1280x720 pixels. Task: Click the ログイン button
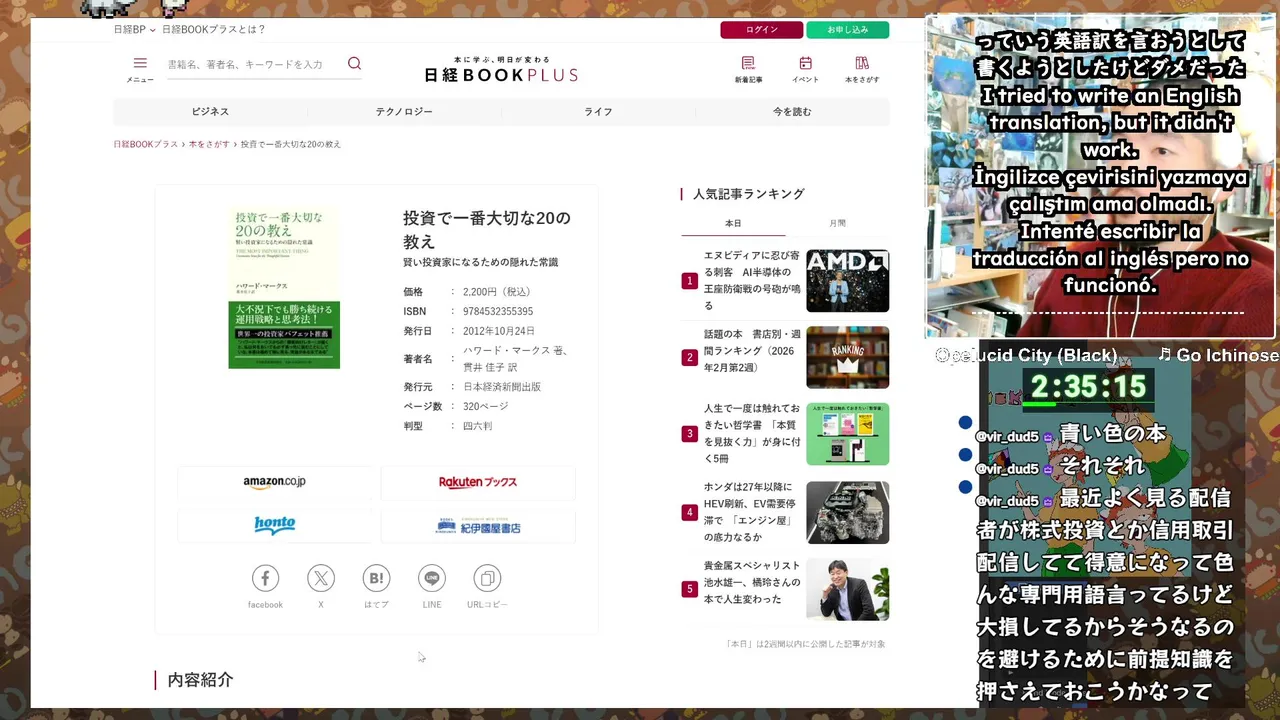pyautogui.click(x=761, y=30)
